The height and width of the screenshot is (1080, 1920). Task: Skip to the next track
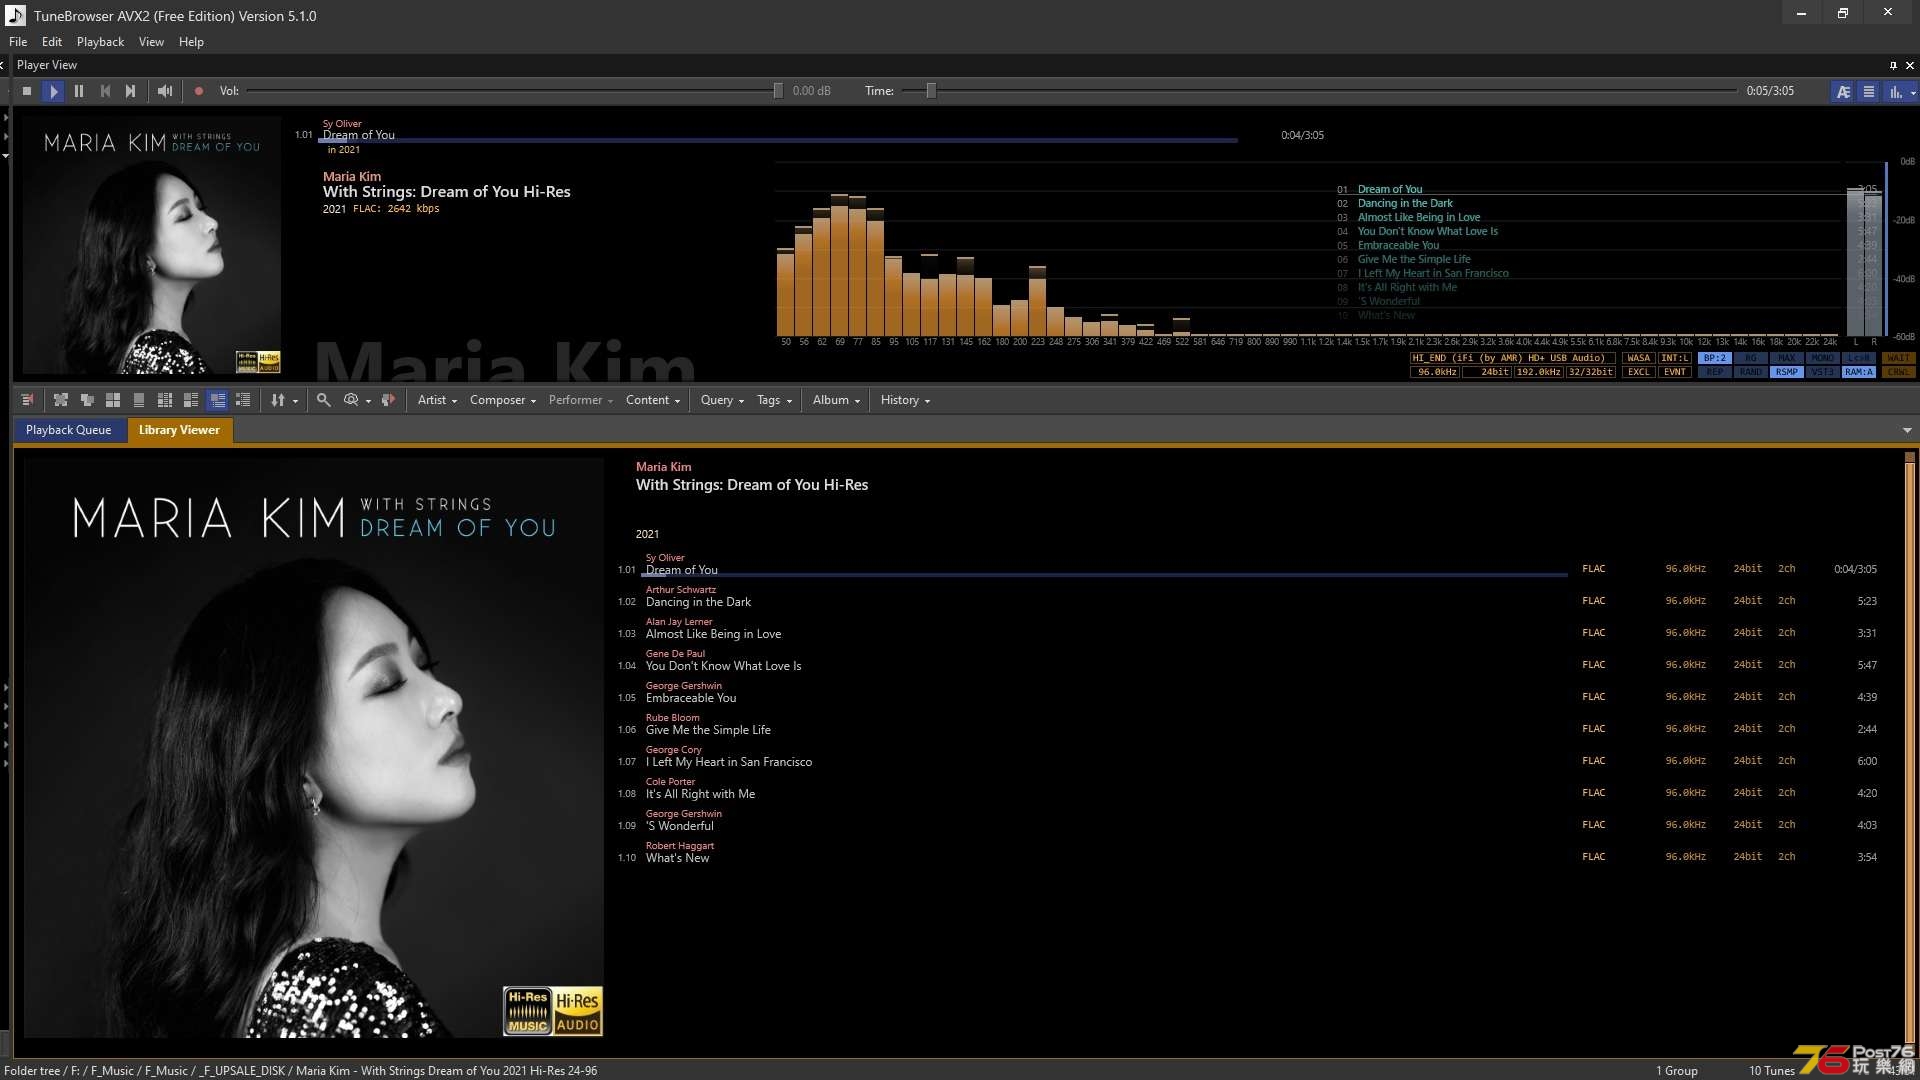click(131, 91)
